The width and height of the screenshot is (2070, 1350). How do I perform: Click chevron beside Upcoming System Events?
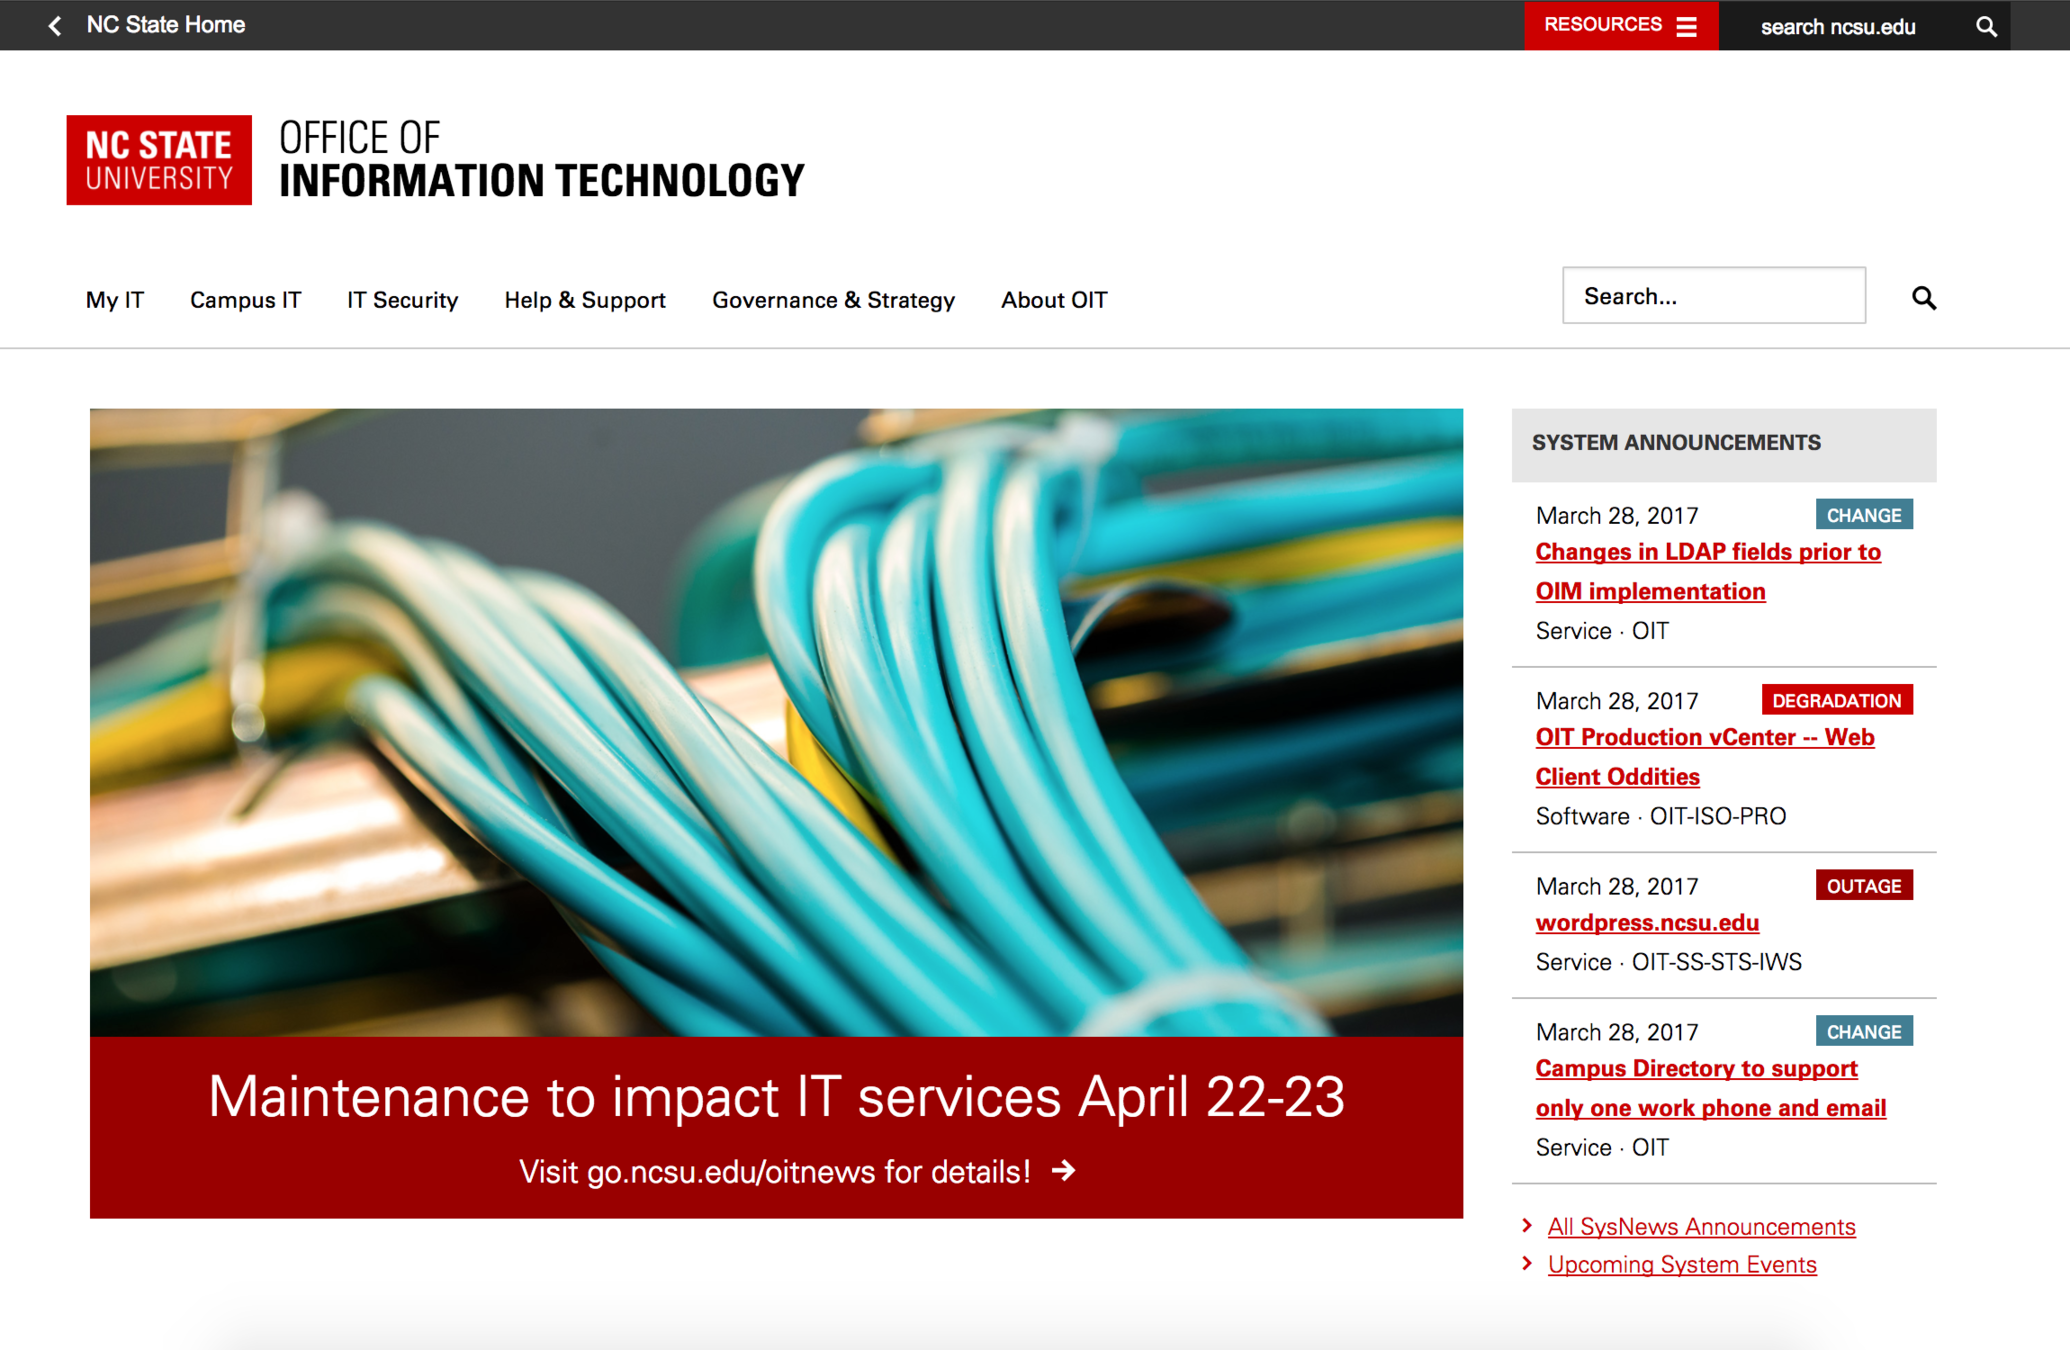click(1526, 1263)
